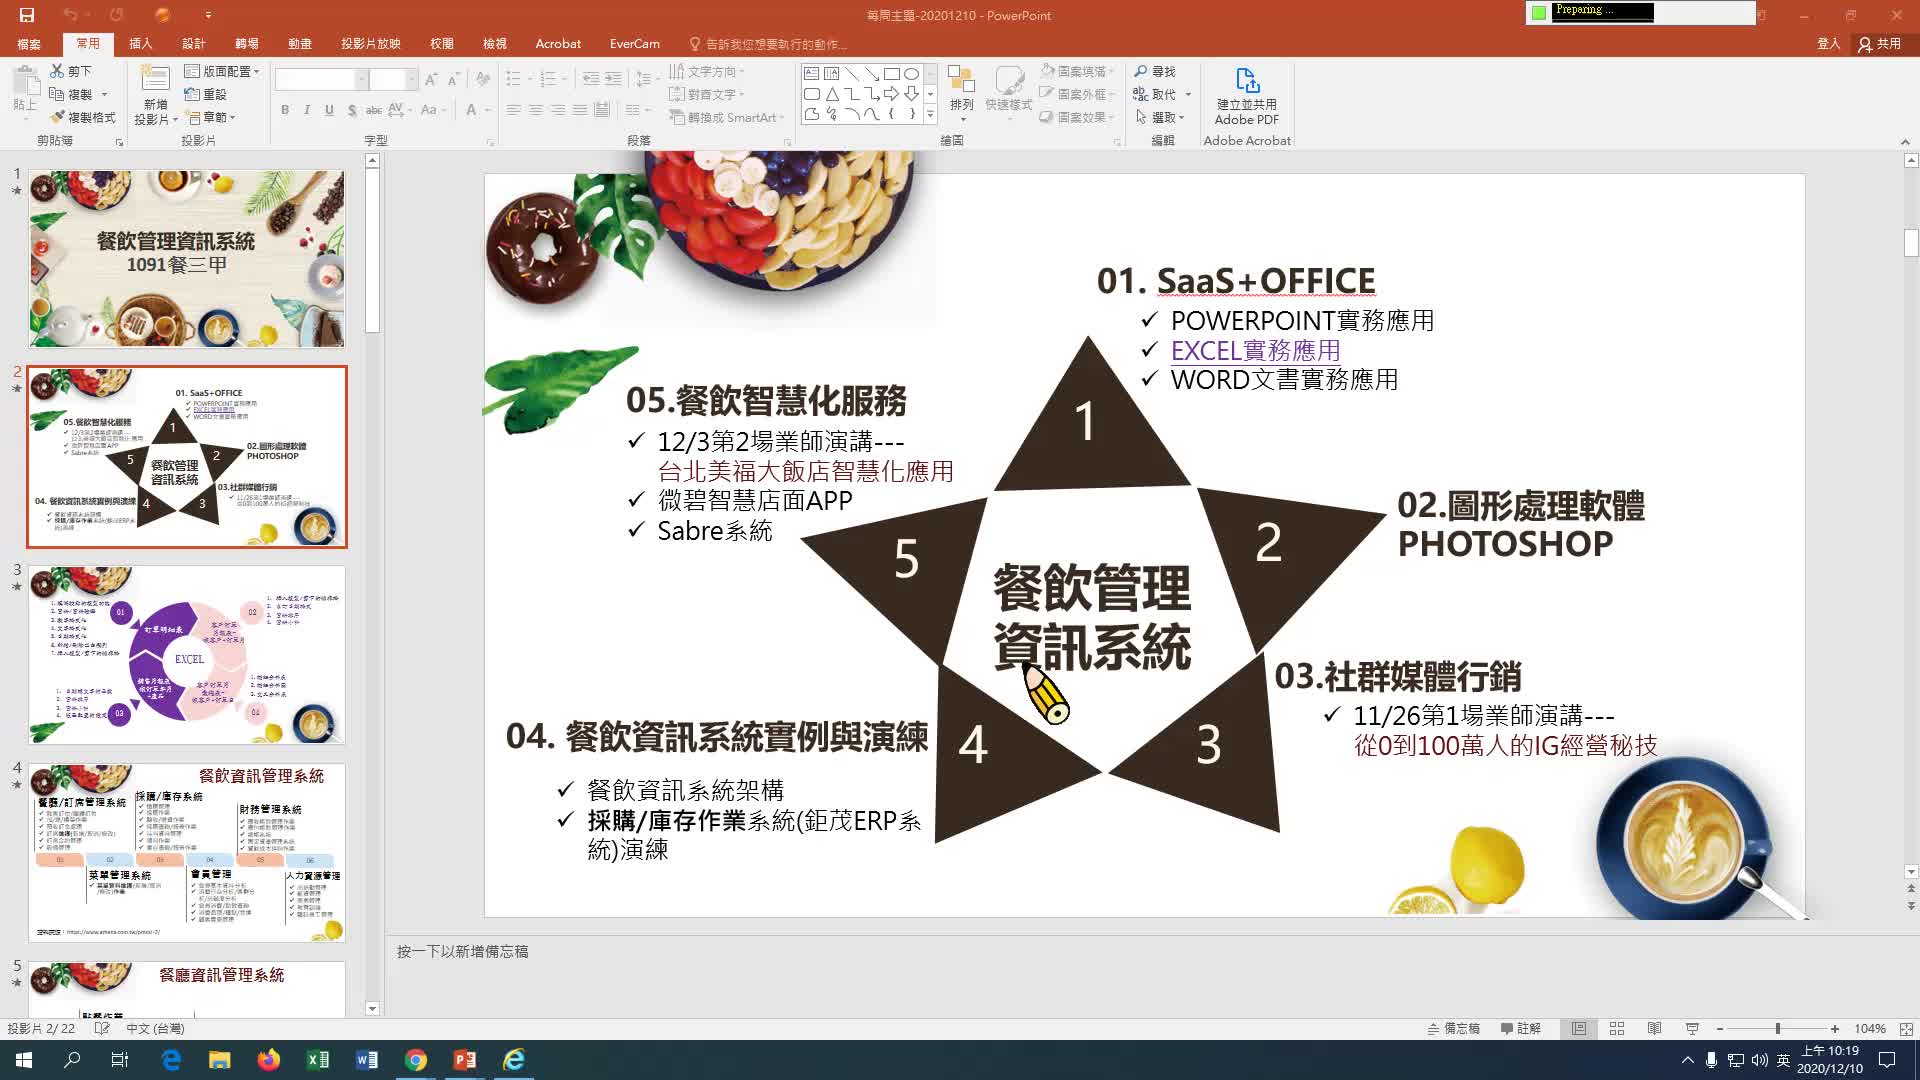Image resolution: width=1920 pixels, height=1080 pixels.
Task: Expand the shapes gallery More arrow
Action: coord(930,115)
